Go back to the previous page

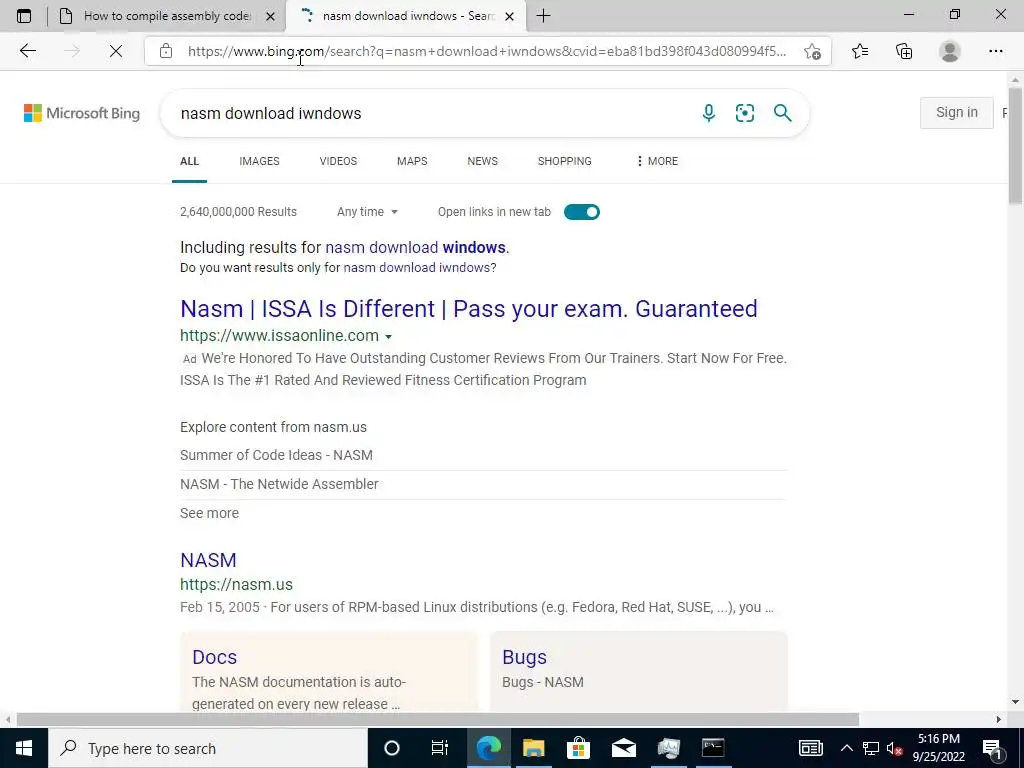pyautogui.click(x=27, y=51)
